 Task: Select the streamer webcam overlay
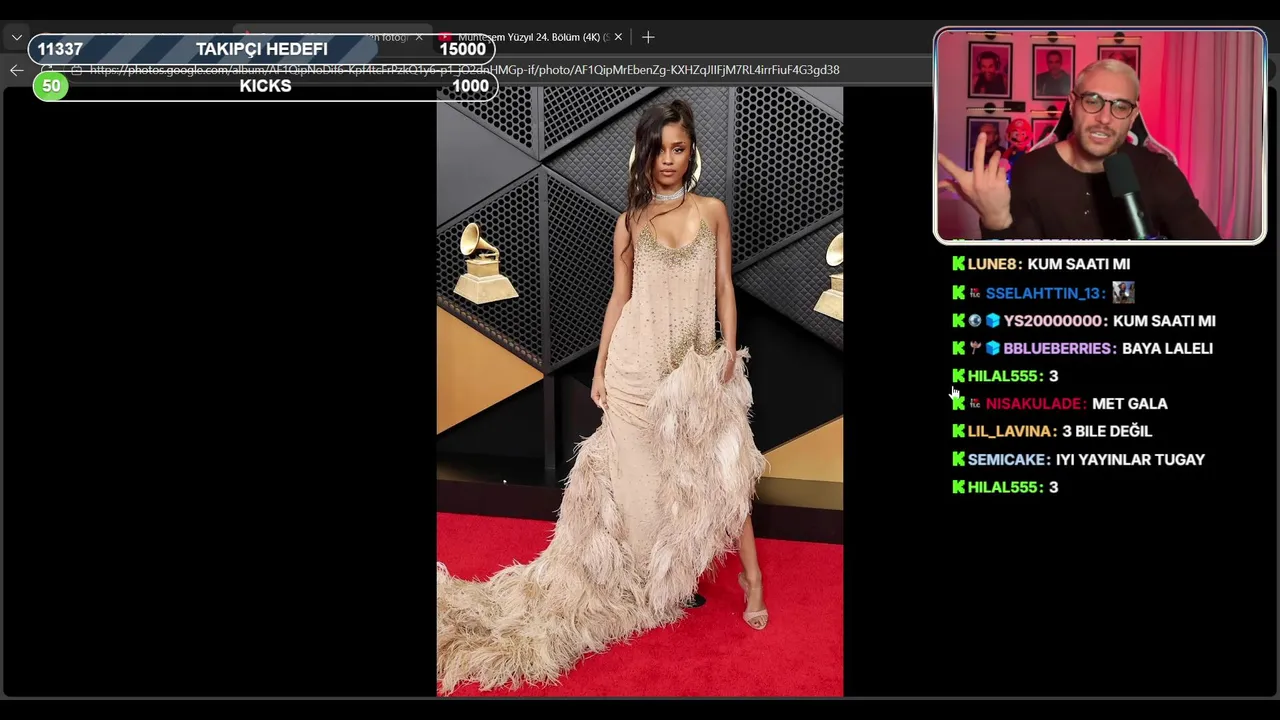click(1100, 135)
